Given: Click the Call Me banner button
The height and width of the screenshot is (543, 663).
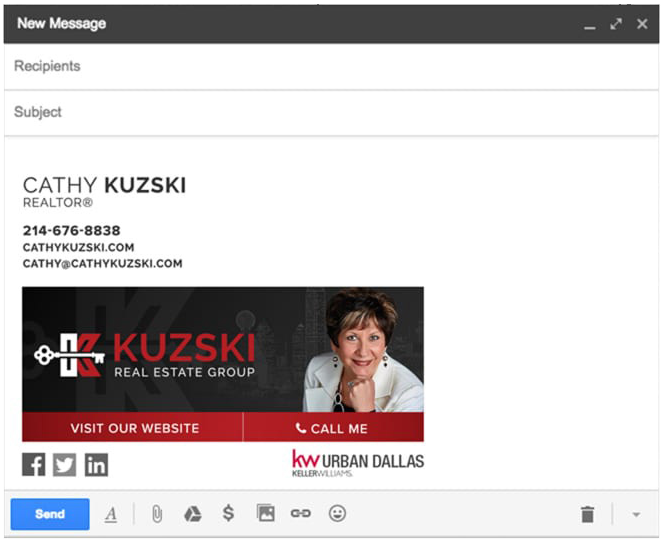Looking at the screenshot, I should tap(333, 428).
